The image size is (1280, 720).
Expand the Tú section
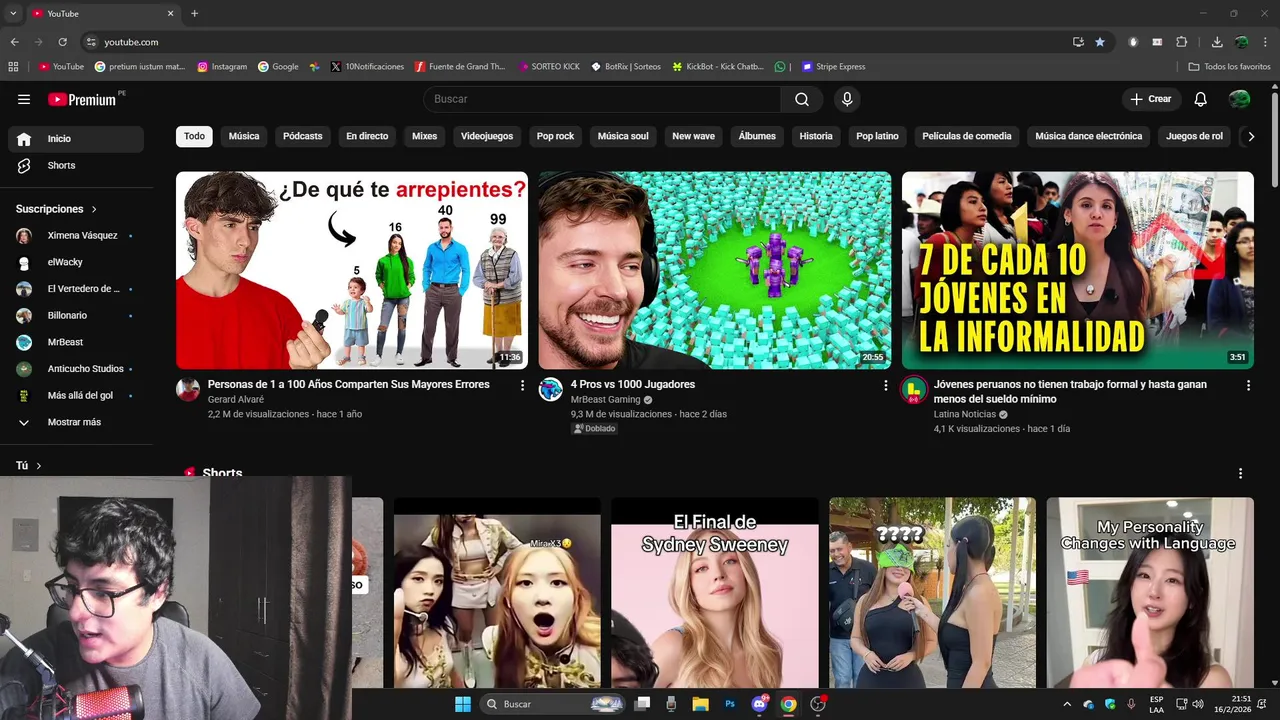(29, 466)
